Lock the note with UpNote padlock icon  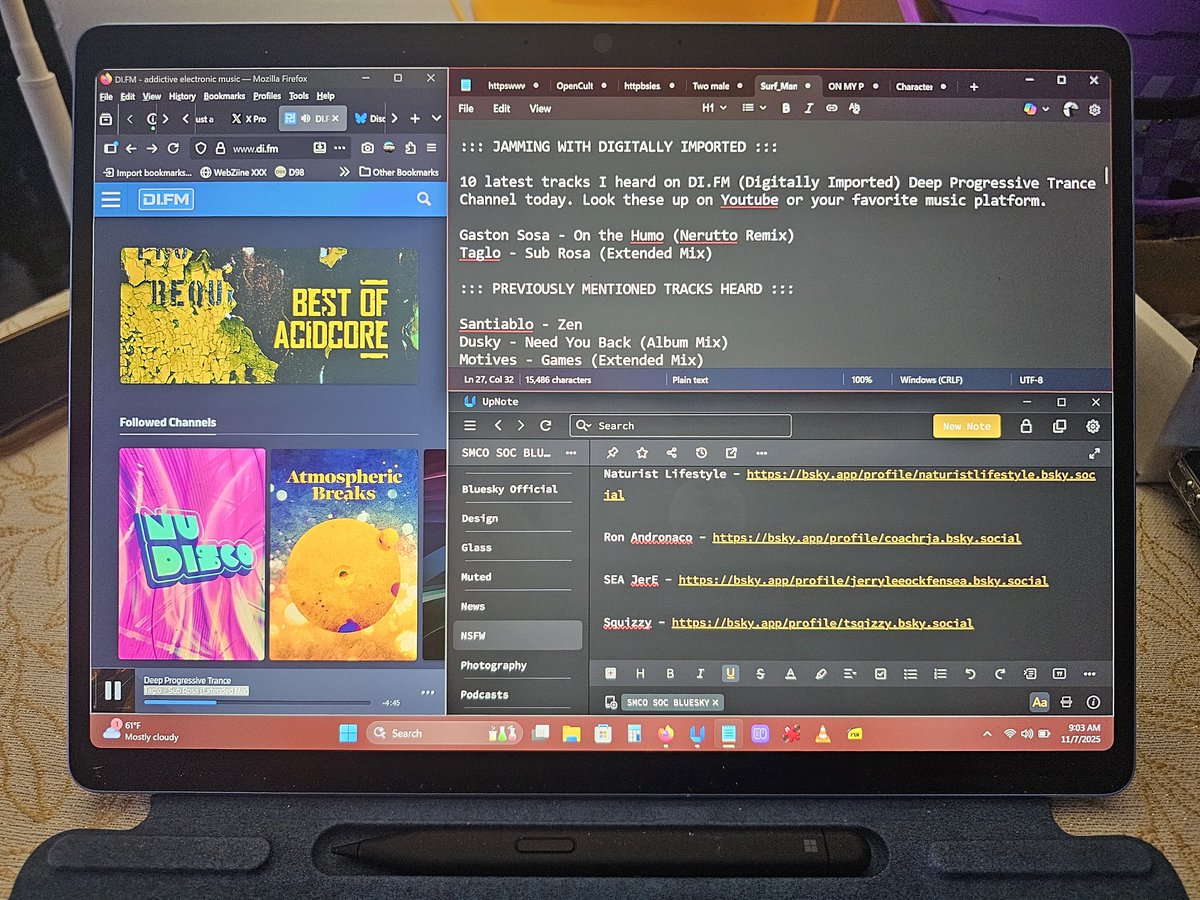[x=1025, y=426]
